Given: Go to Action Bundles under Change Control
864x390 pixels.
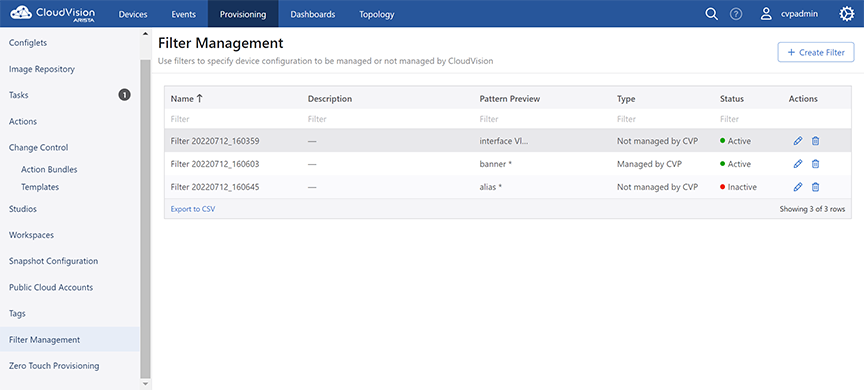Looking at the screenshot, I should pyautogui.click(x=49, y=170).
